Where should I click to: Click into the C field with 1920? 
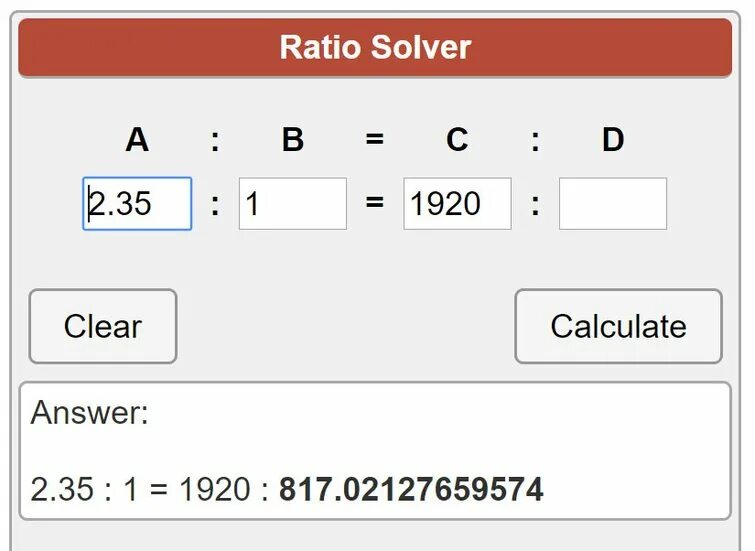pos(457,204)
